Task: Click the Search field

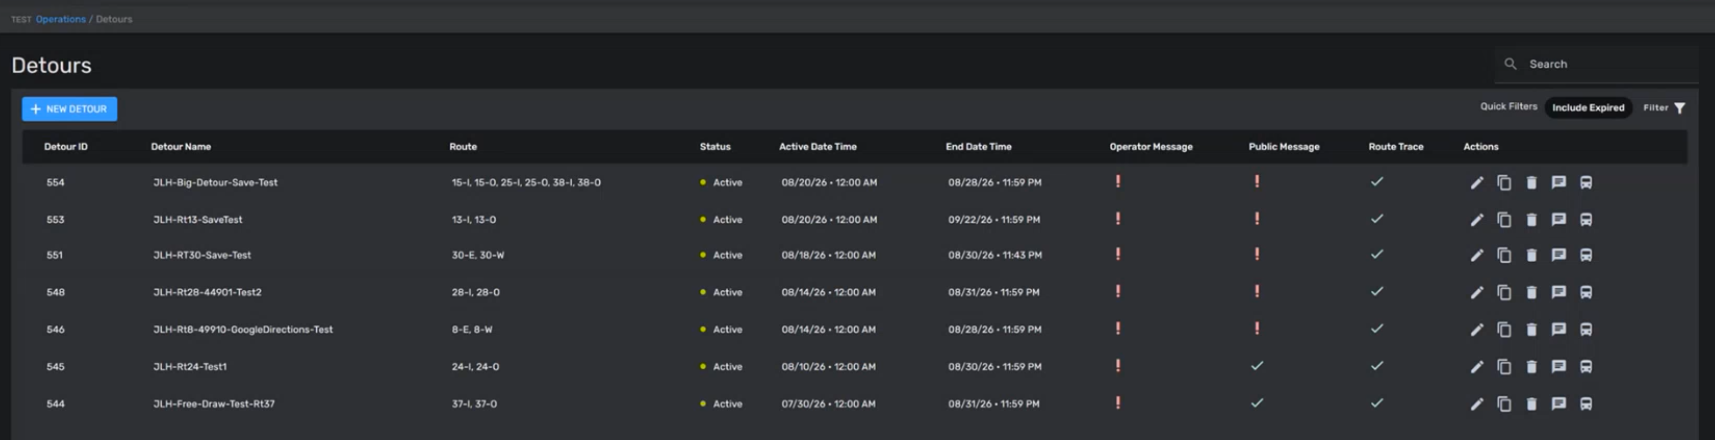Action: tap(1596, 64)
